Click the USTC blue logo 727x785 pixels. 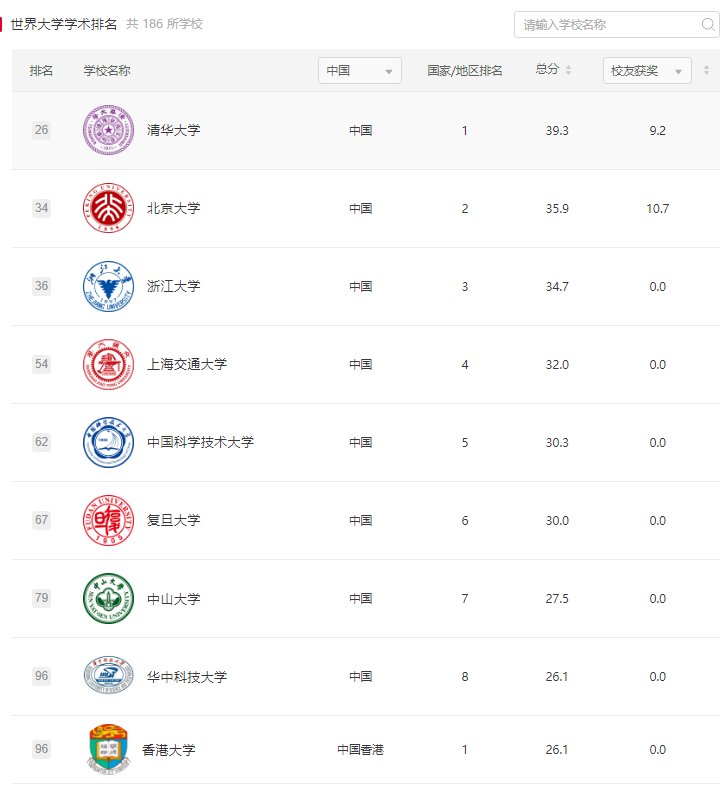coord(108,443)
